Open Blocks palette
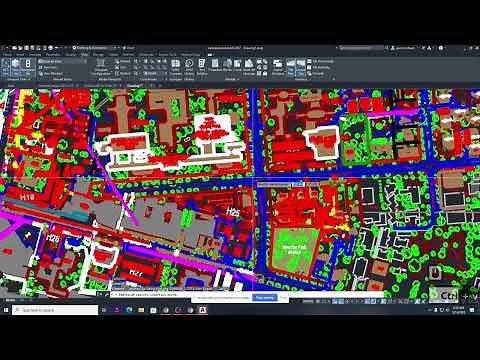 227,65
